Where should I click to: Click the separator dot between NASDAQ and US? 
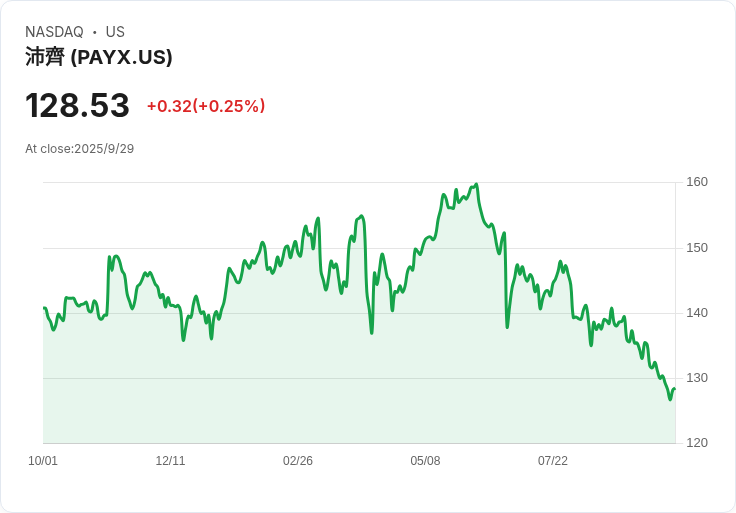pyautogui.click(x=95, y=32)
